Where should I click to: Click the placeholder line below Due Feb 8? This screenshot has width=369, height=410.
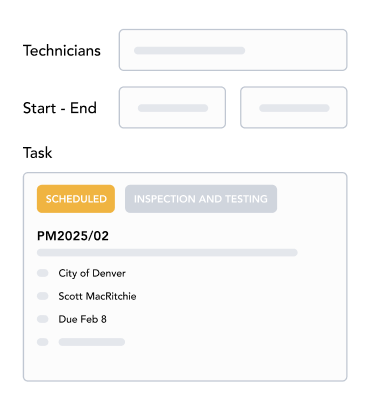point(92,342)
